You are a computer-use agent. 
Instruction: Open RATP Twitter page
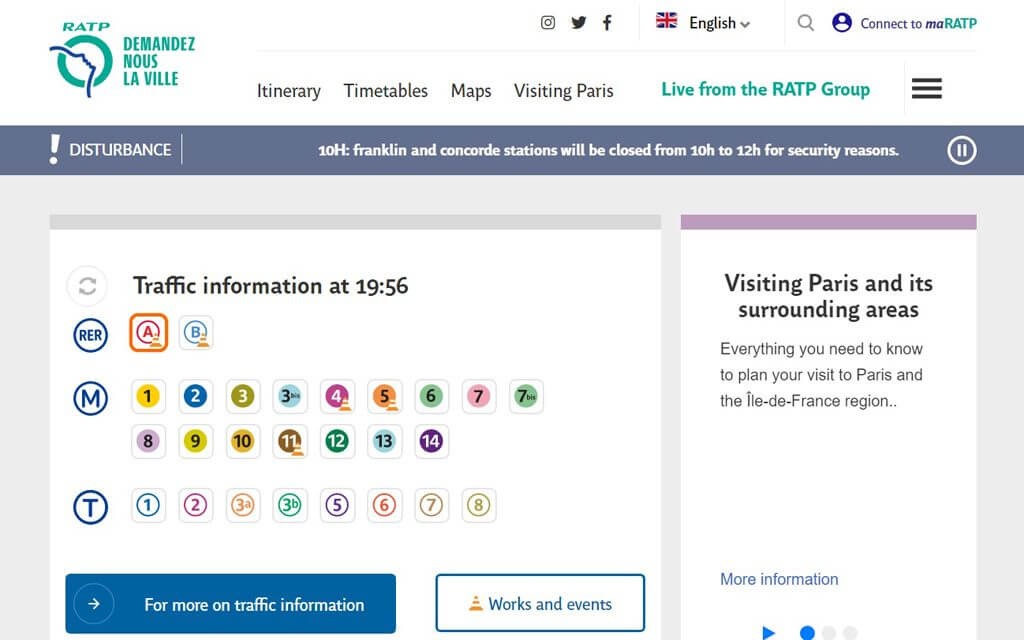[x=578, y=23]
